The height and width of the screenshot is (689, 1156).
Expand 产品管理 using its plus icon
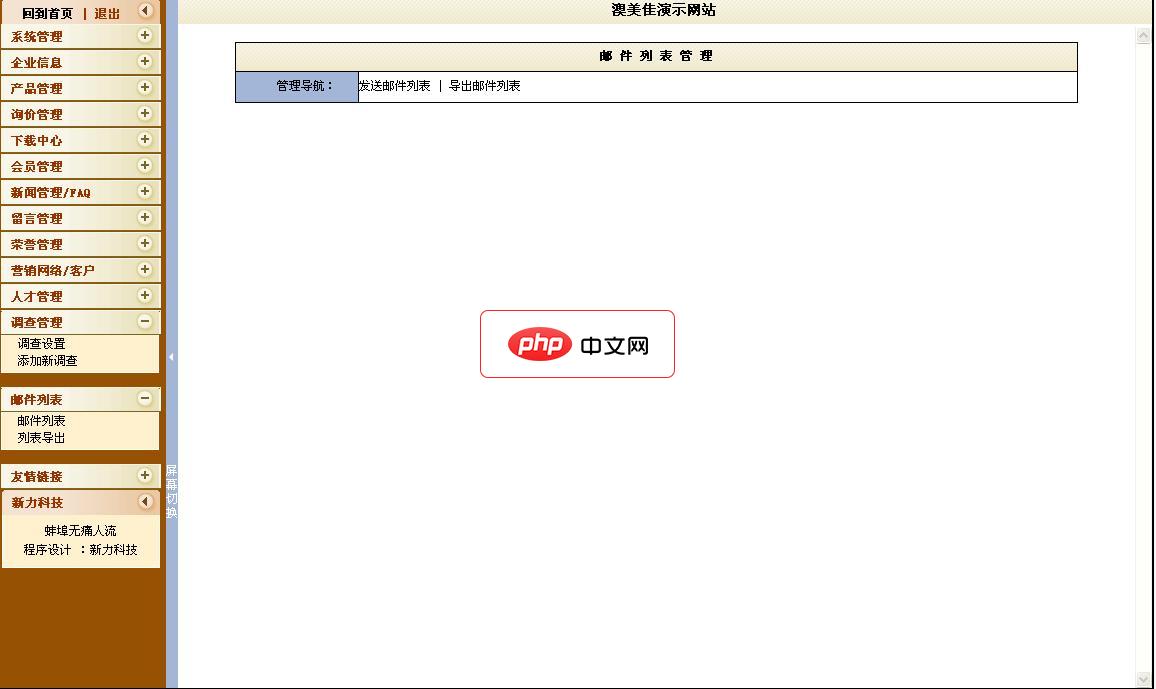(147, 88)
